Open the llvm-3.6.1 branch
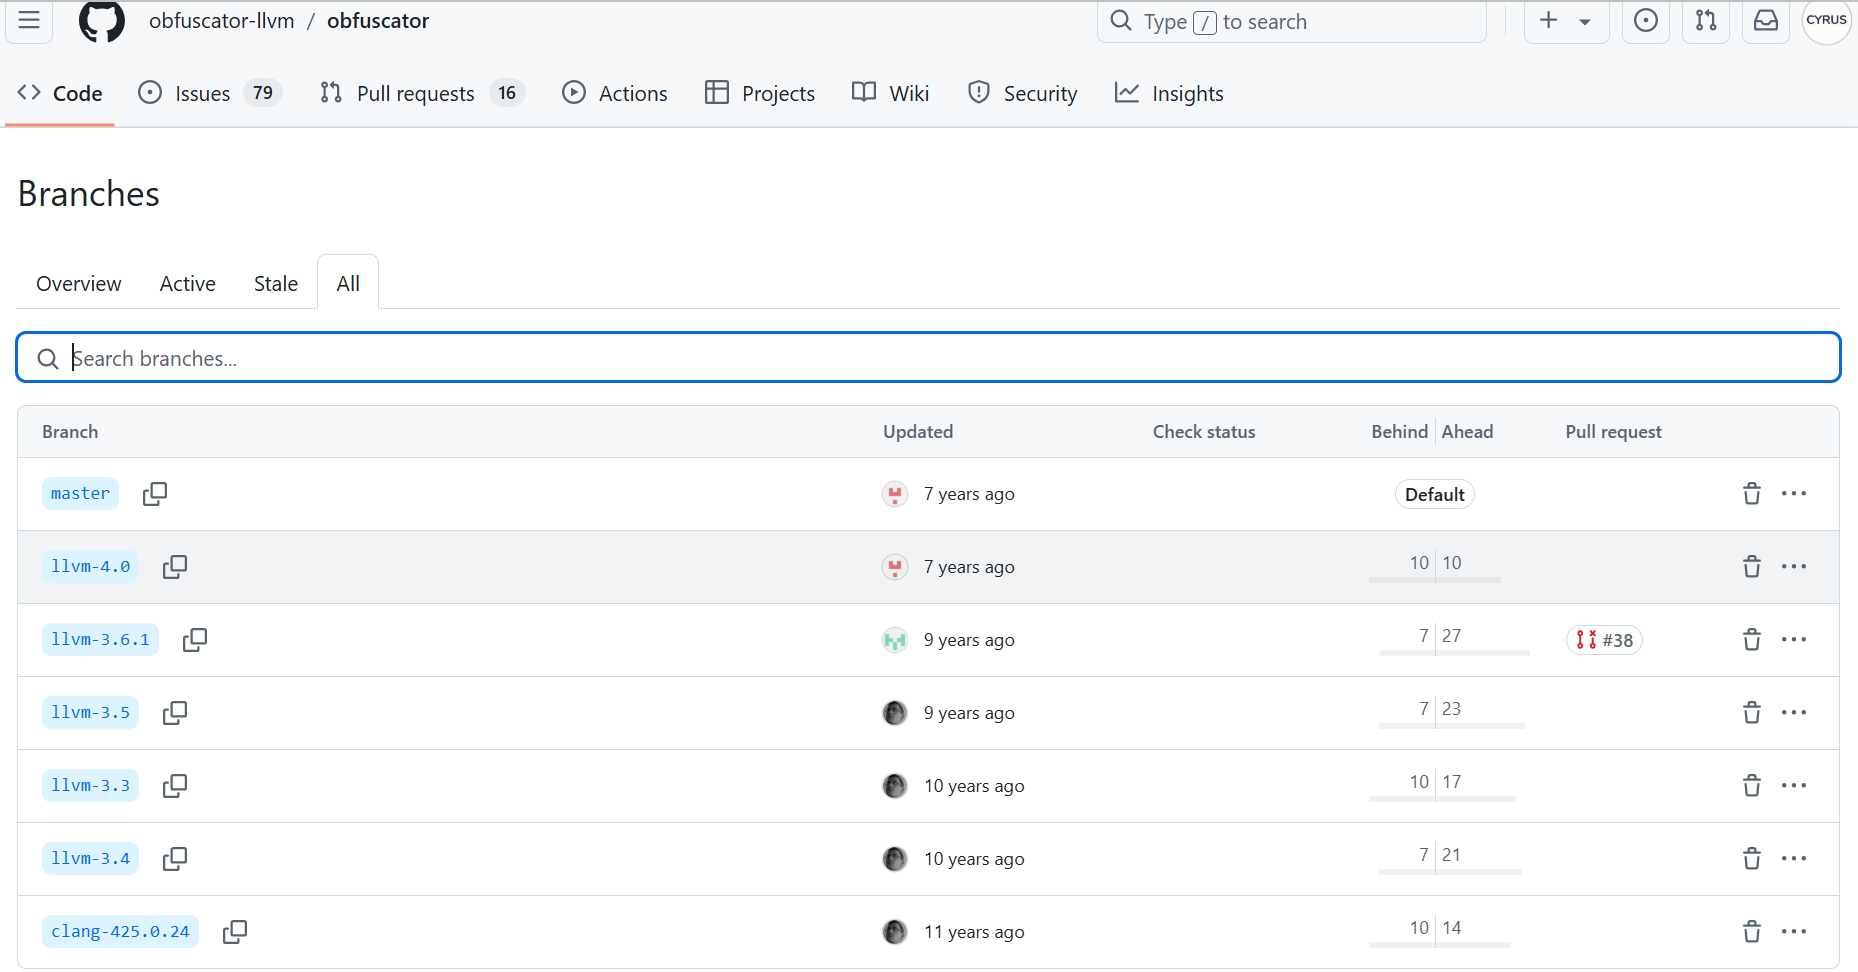 pyautogui.click(x=100, y=639)
